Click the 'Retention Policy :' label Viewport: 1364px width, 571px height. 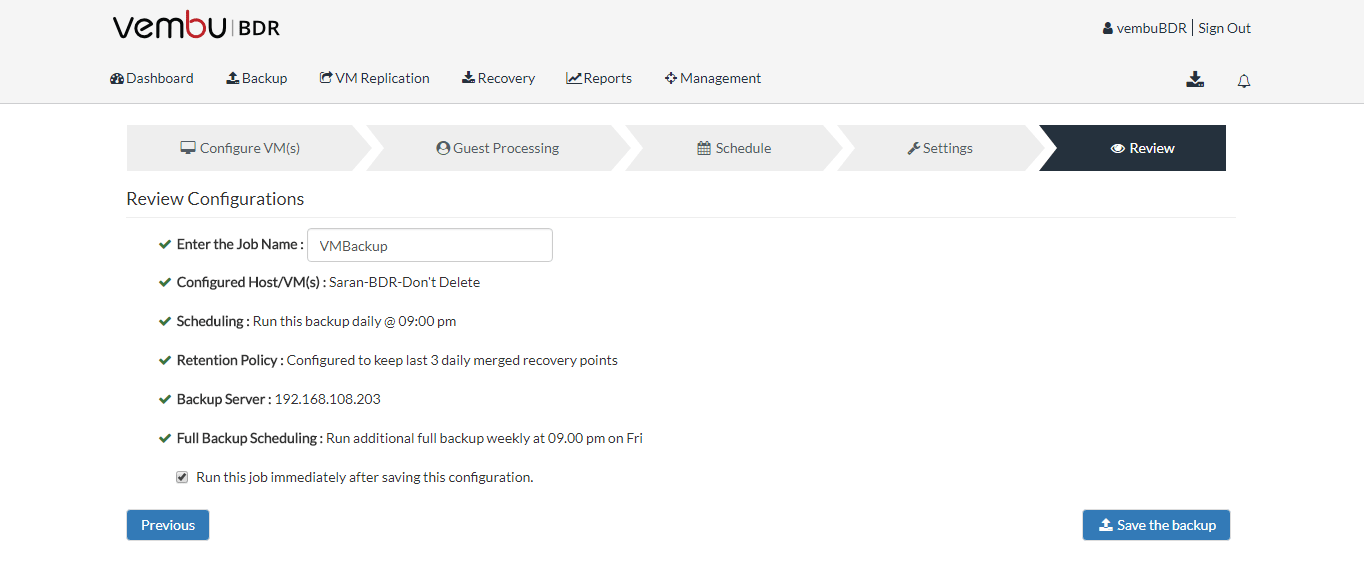[x=230, y=360]
